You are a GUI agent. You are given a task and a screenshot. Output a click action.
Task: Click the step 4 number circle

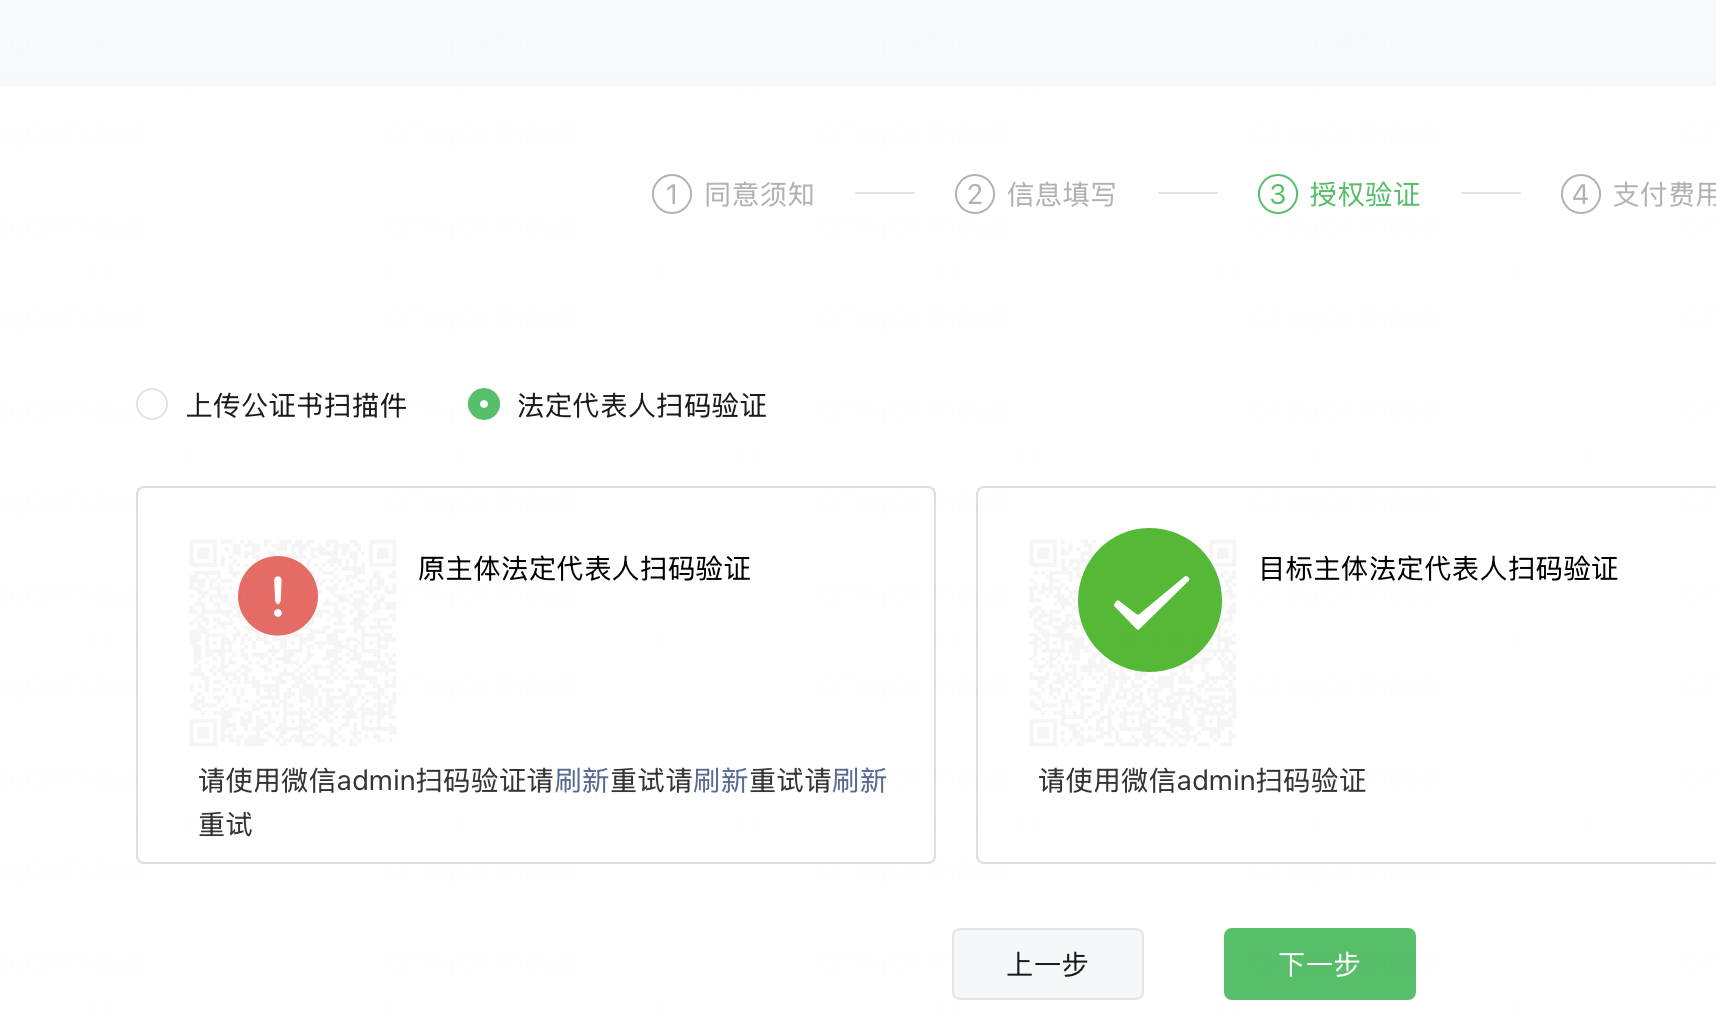point(1581,194)
